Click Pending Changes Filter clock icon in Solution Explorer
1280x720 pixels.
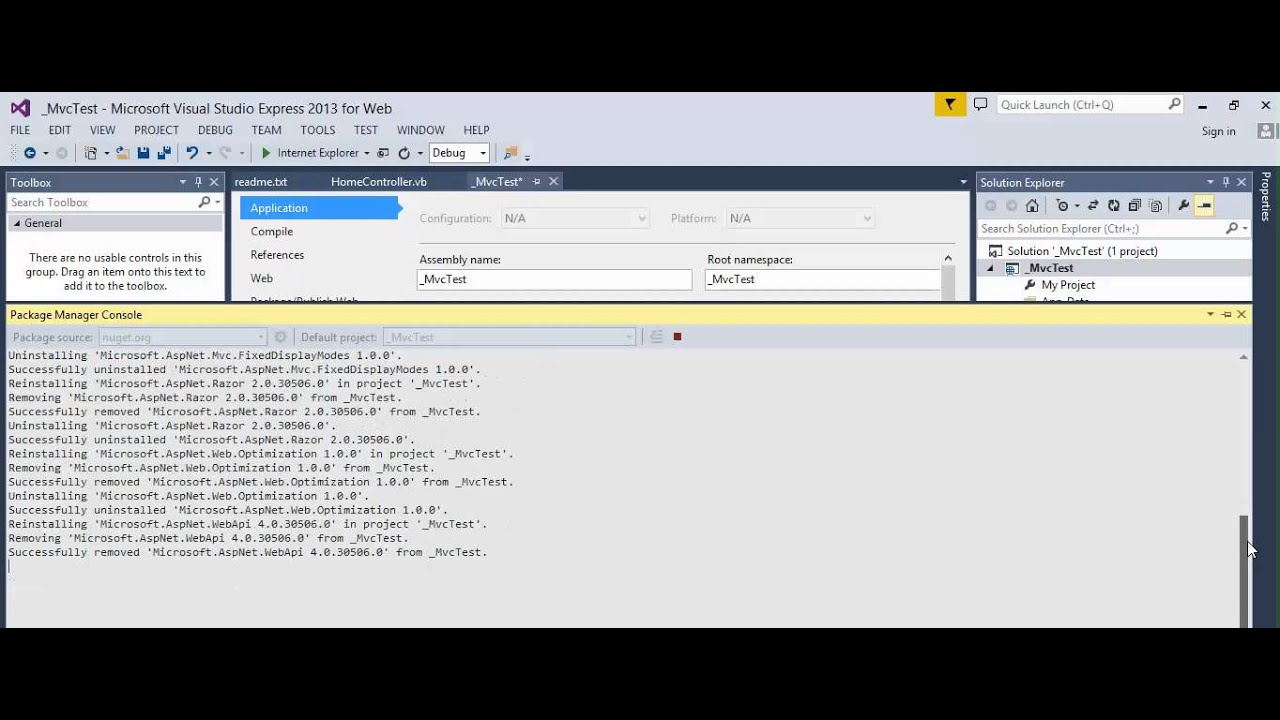point(1062,205)
